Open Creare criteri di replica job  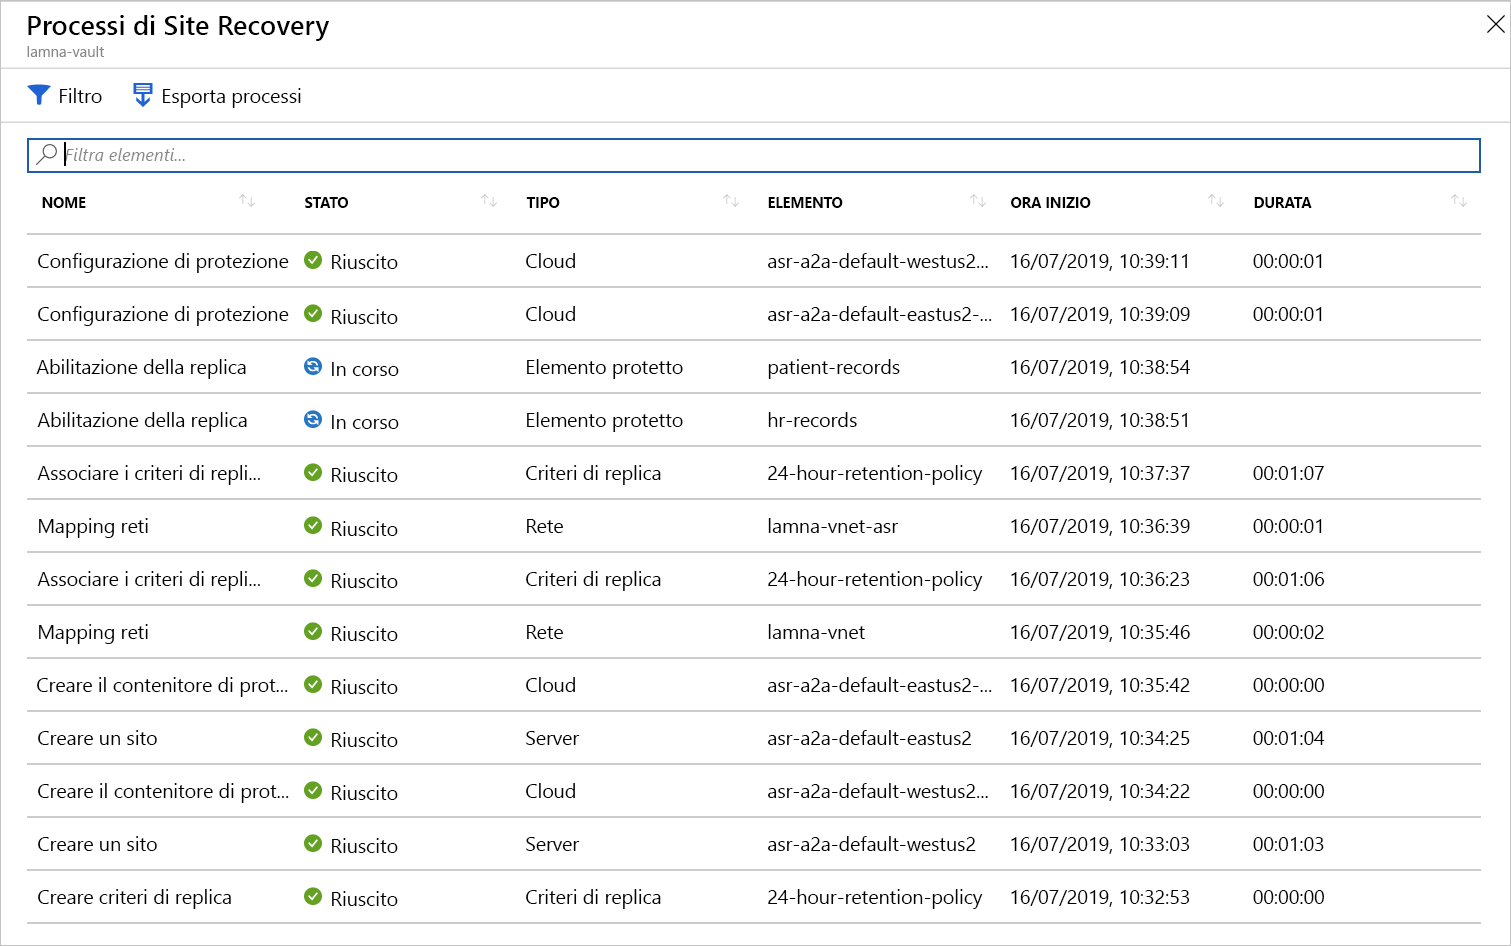pyautogui.click(x=134, y=897)
